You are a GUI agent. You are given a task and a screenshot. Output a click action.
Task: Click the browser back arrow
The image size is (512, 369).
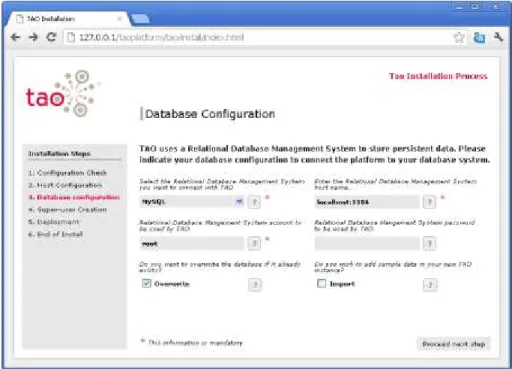tap(15, 37)
